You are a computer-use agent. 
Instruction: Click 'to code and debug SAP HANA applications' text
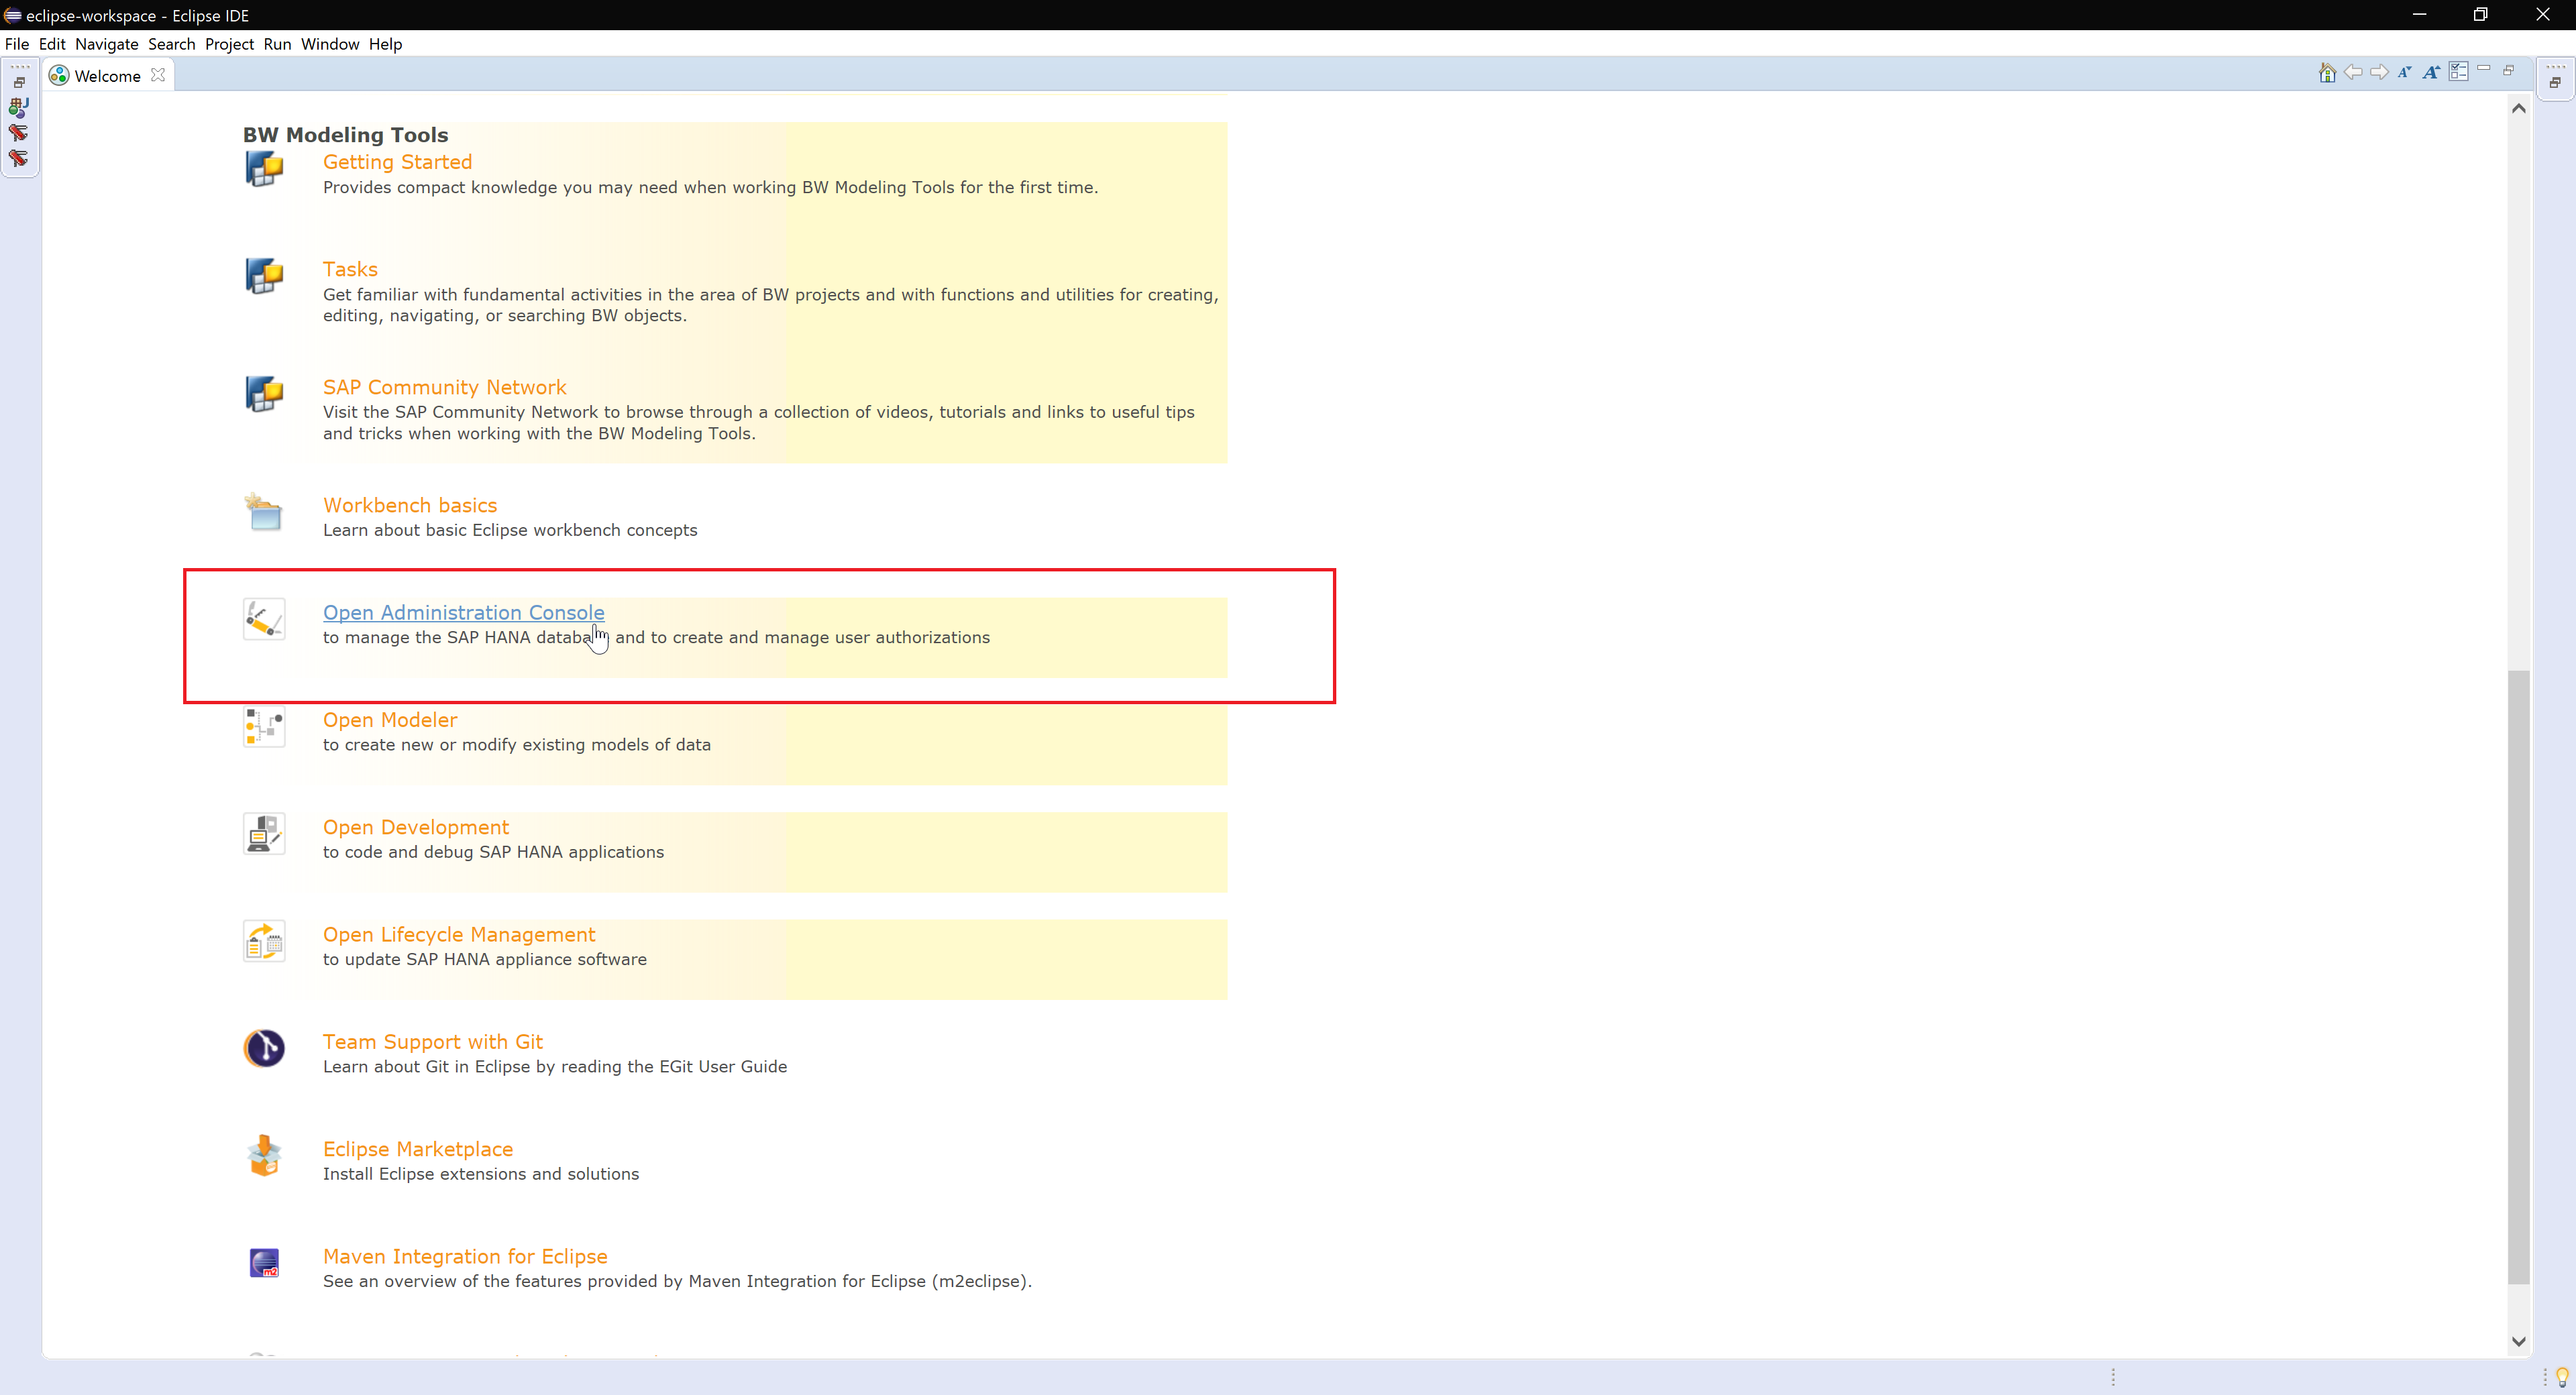point(493,852)
